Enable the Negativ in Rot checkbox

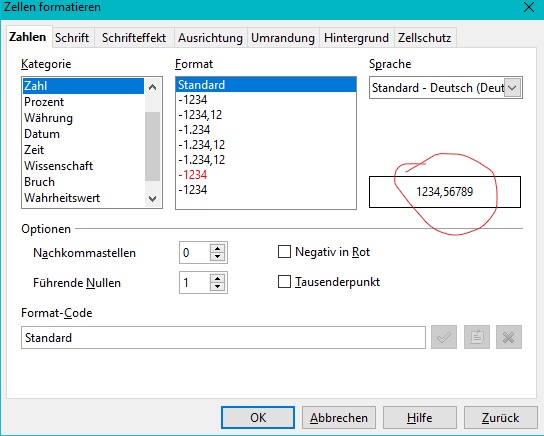click(x=284, y=252)
